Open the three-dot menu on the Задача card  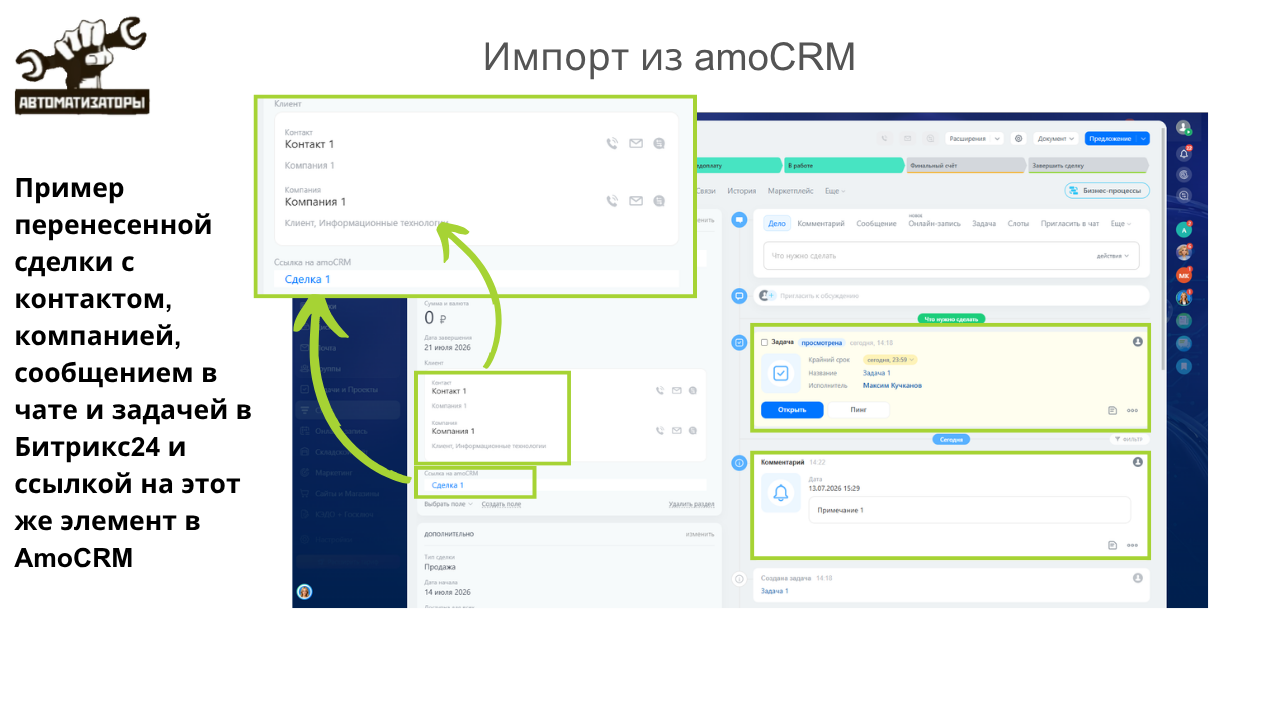point(1132,410)
